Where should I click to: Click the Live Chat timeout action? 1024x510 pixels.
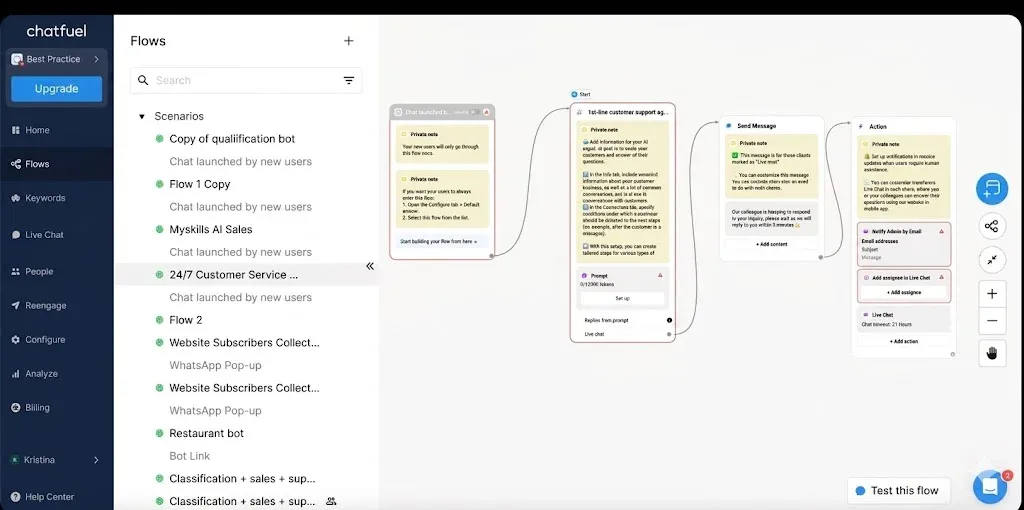click(x=904, y=319)
